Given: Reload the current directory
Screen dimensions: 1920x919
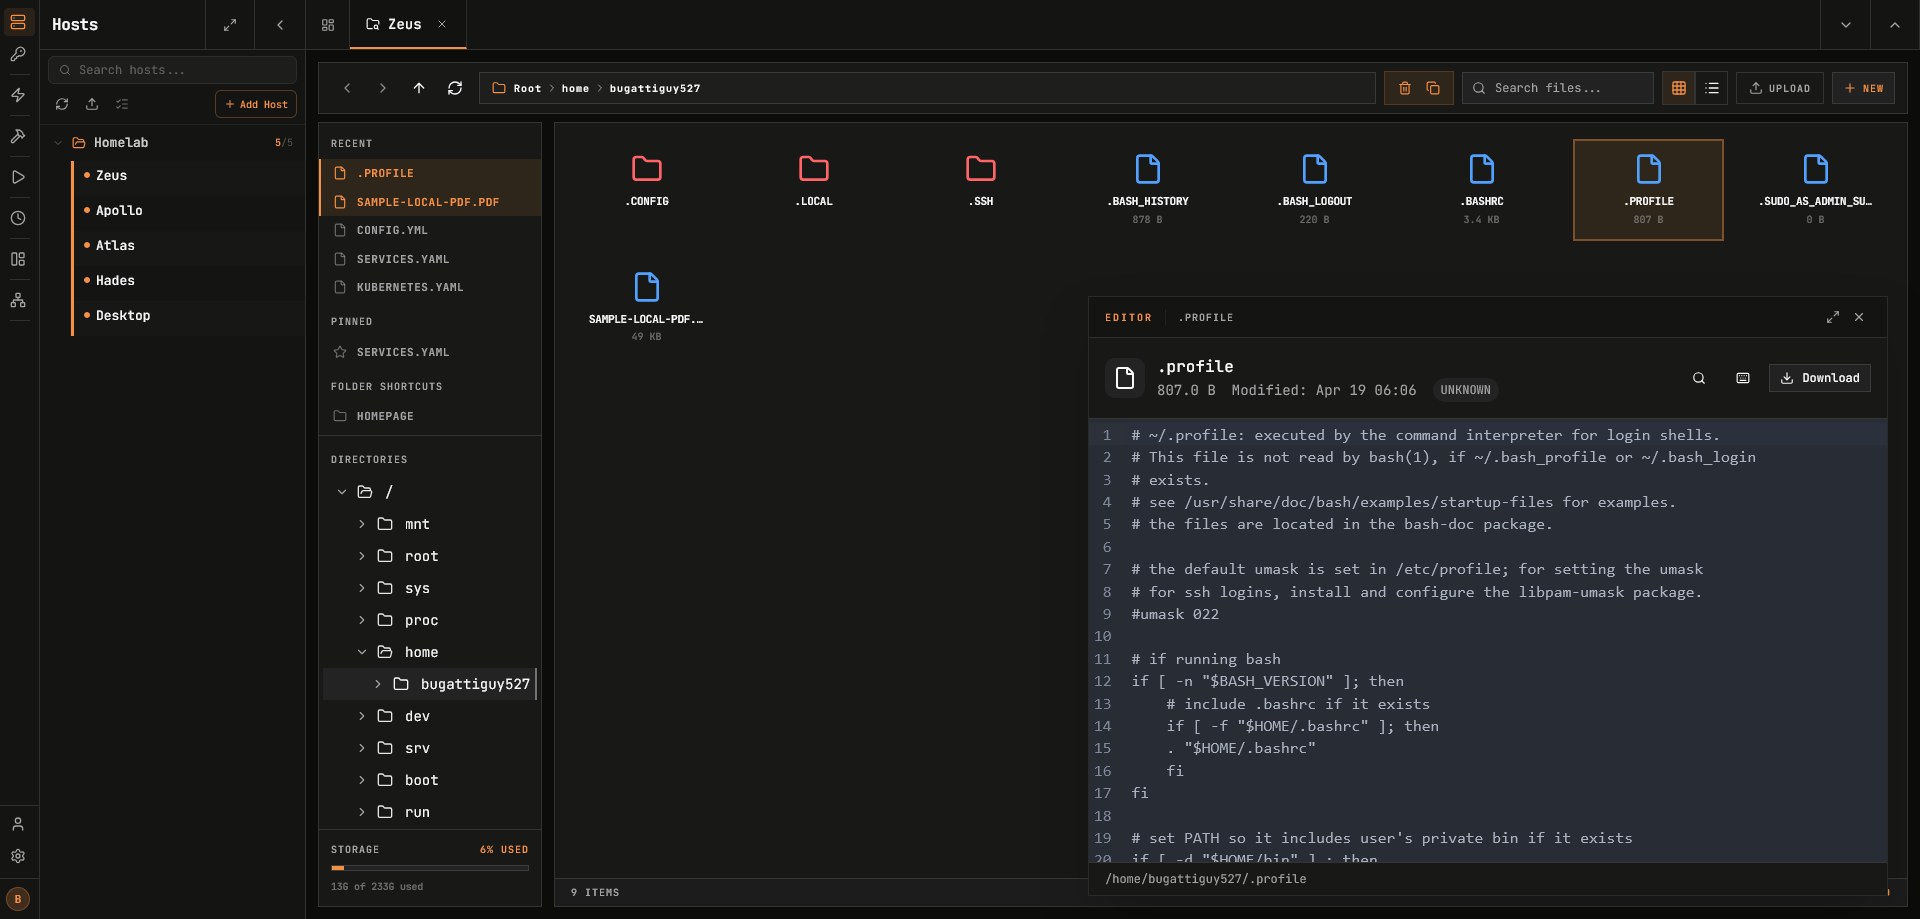Looking at the screenshot, I should (x=455, y=88).
